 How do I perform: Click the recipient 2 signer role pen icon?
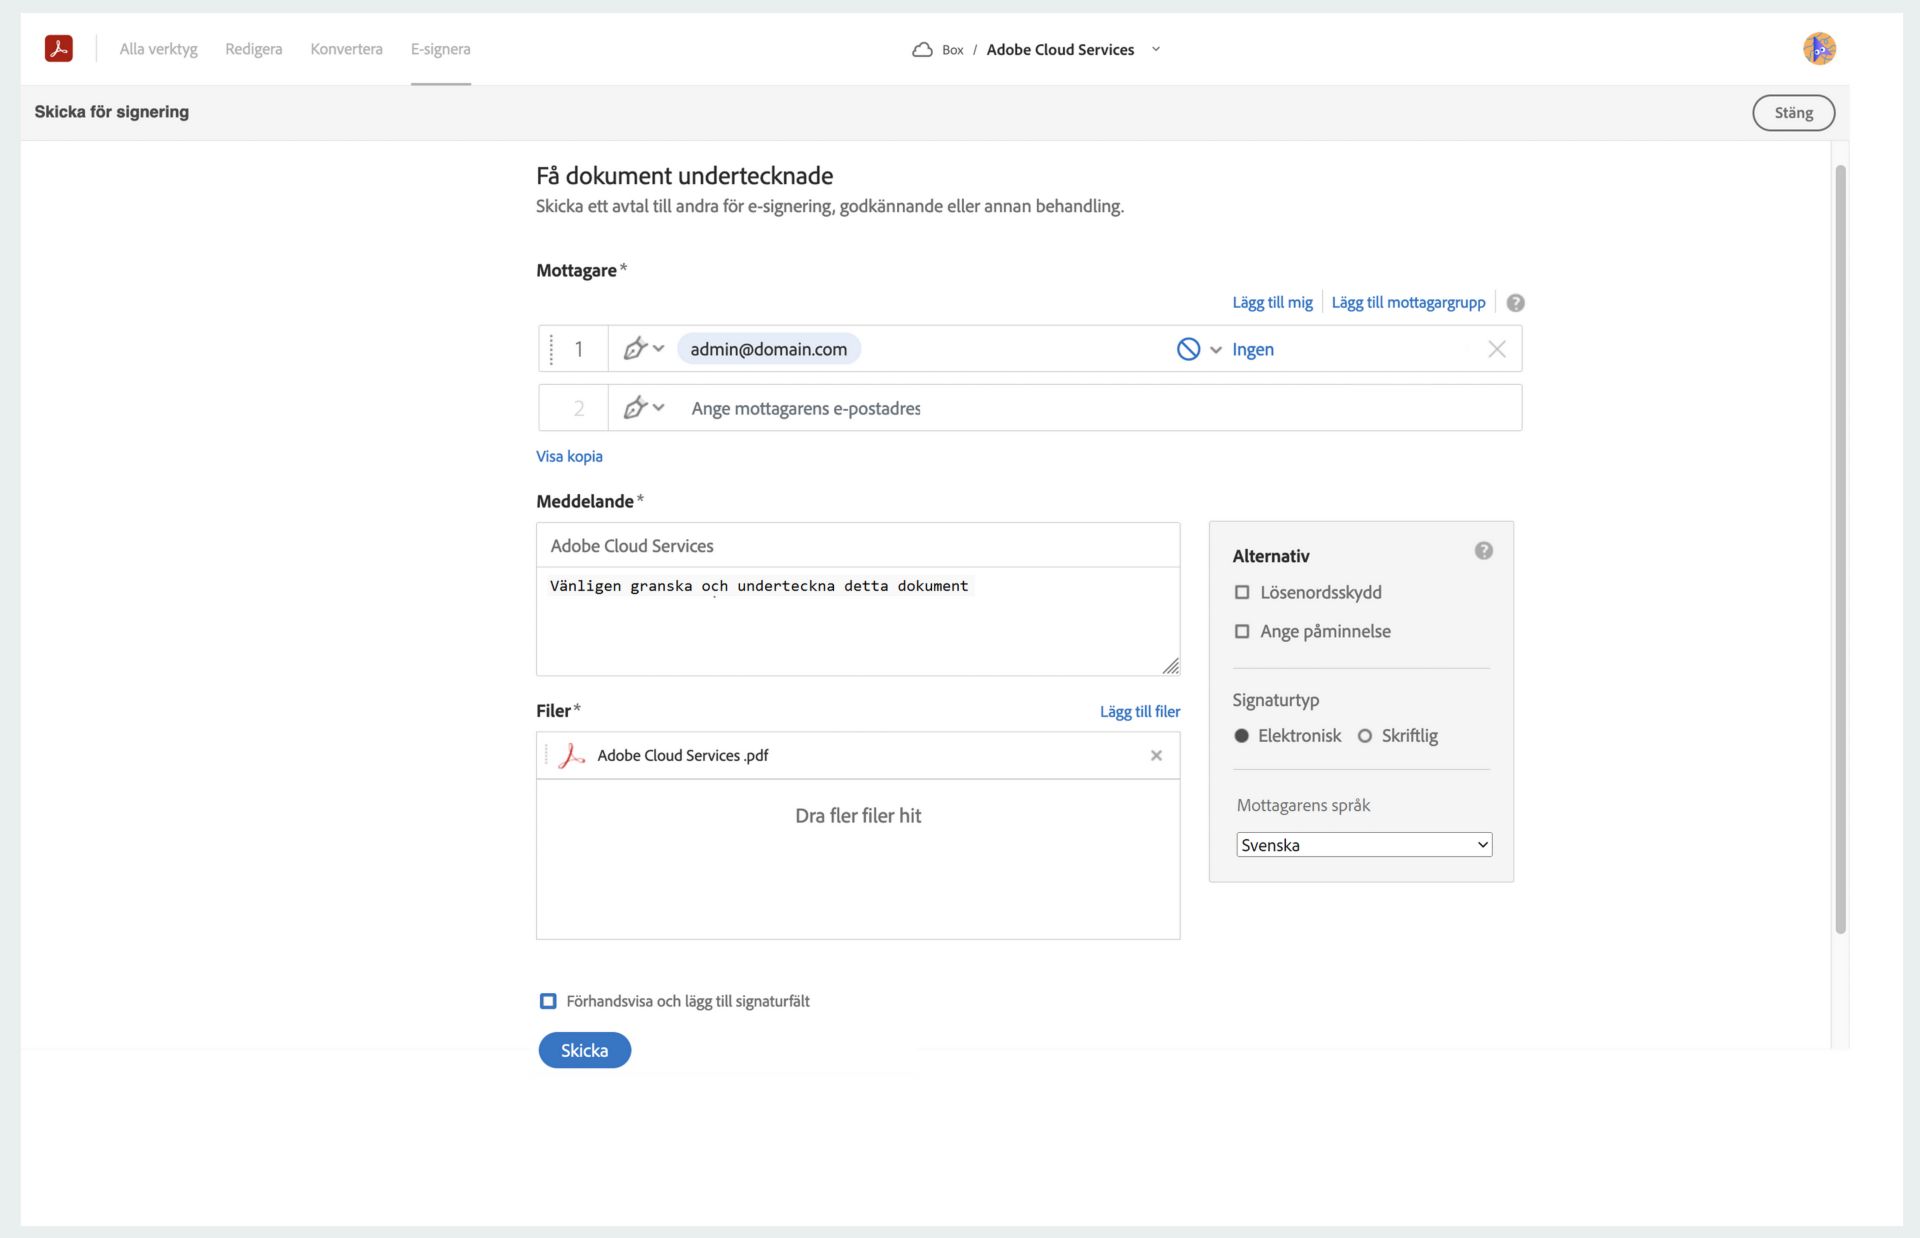635,407
